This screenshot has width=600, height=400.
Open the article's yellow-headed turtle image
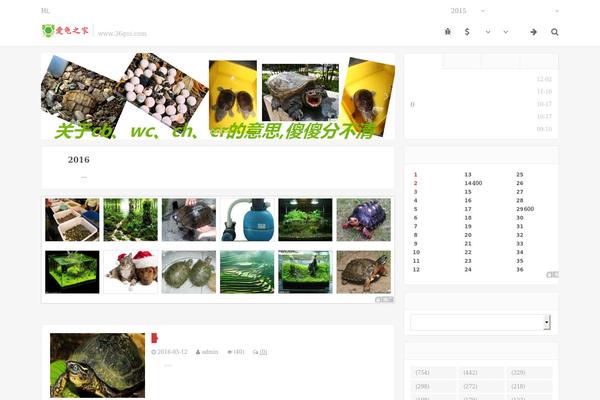point(98,365)
